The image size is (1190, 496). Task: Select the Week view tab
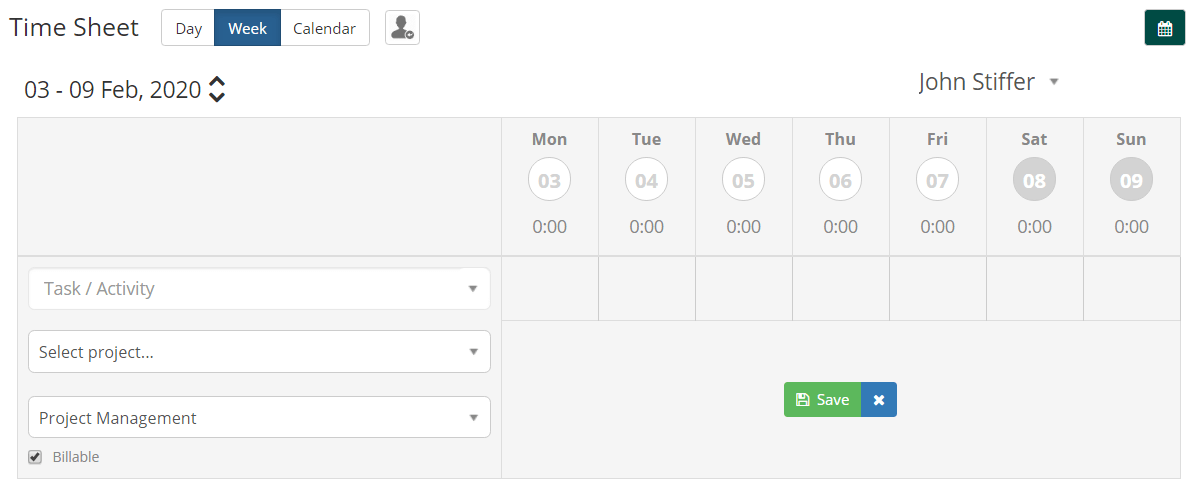pyautogui.click(x=247, y=28)
